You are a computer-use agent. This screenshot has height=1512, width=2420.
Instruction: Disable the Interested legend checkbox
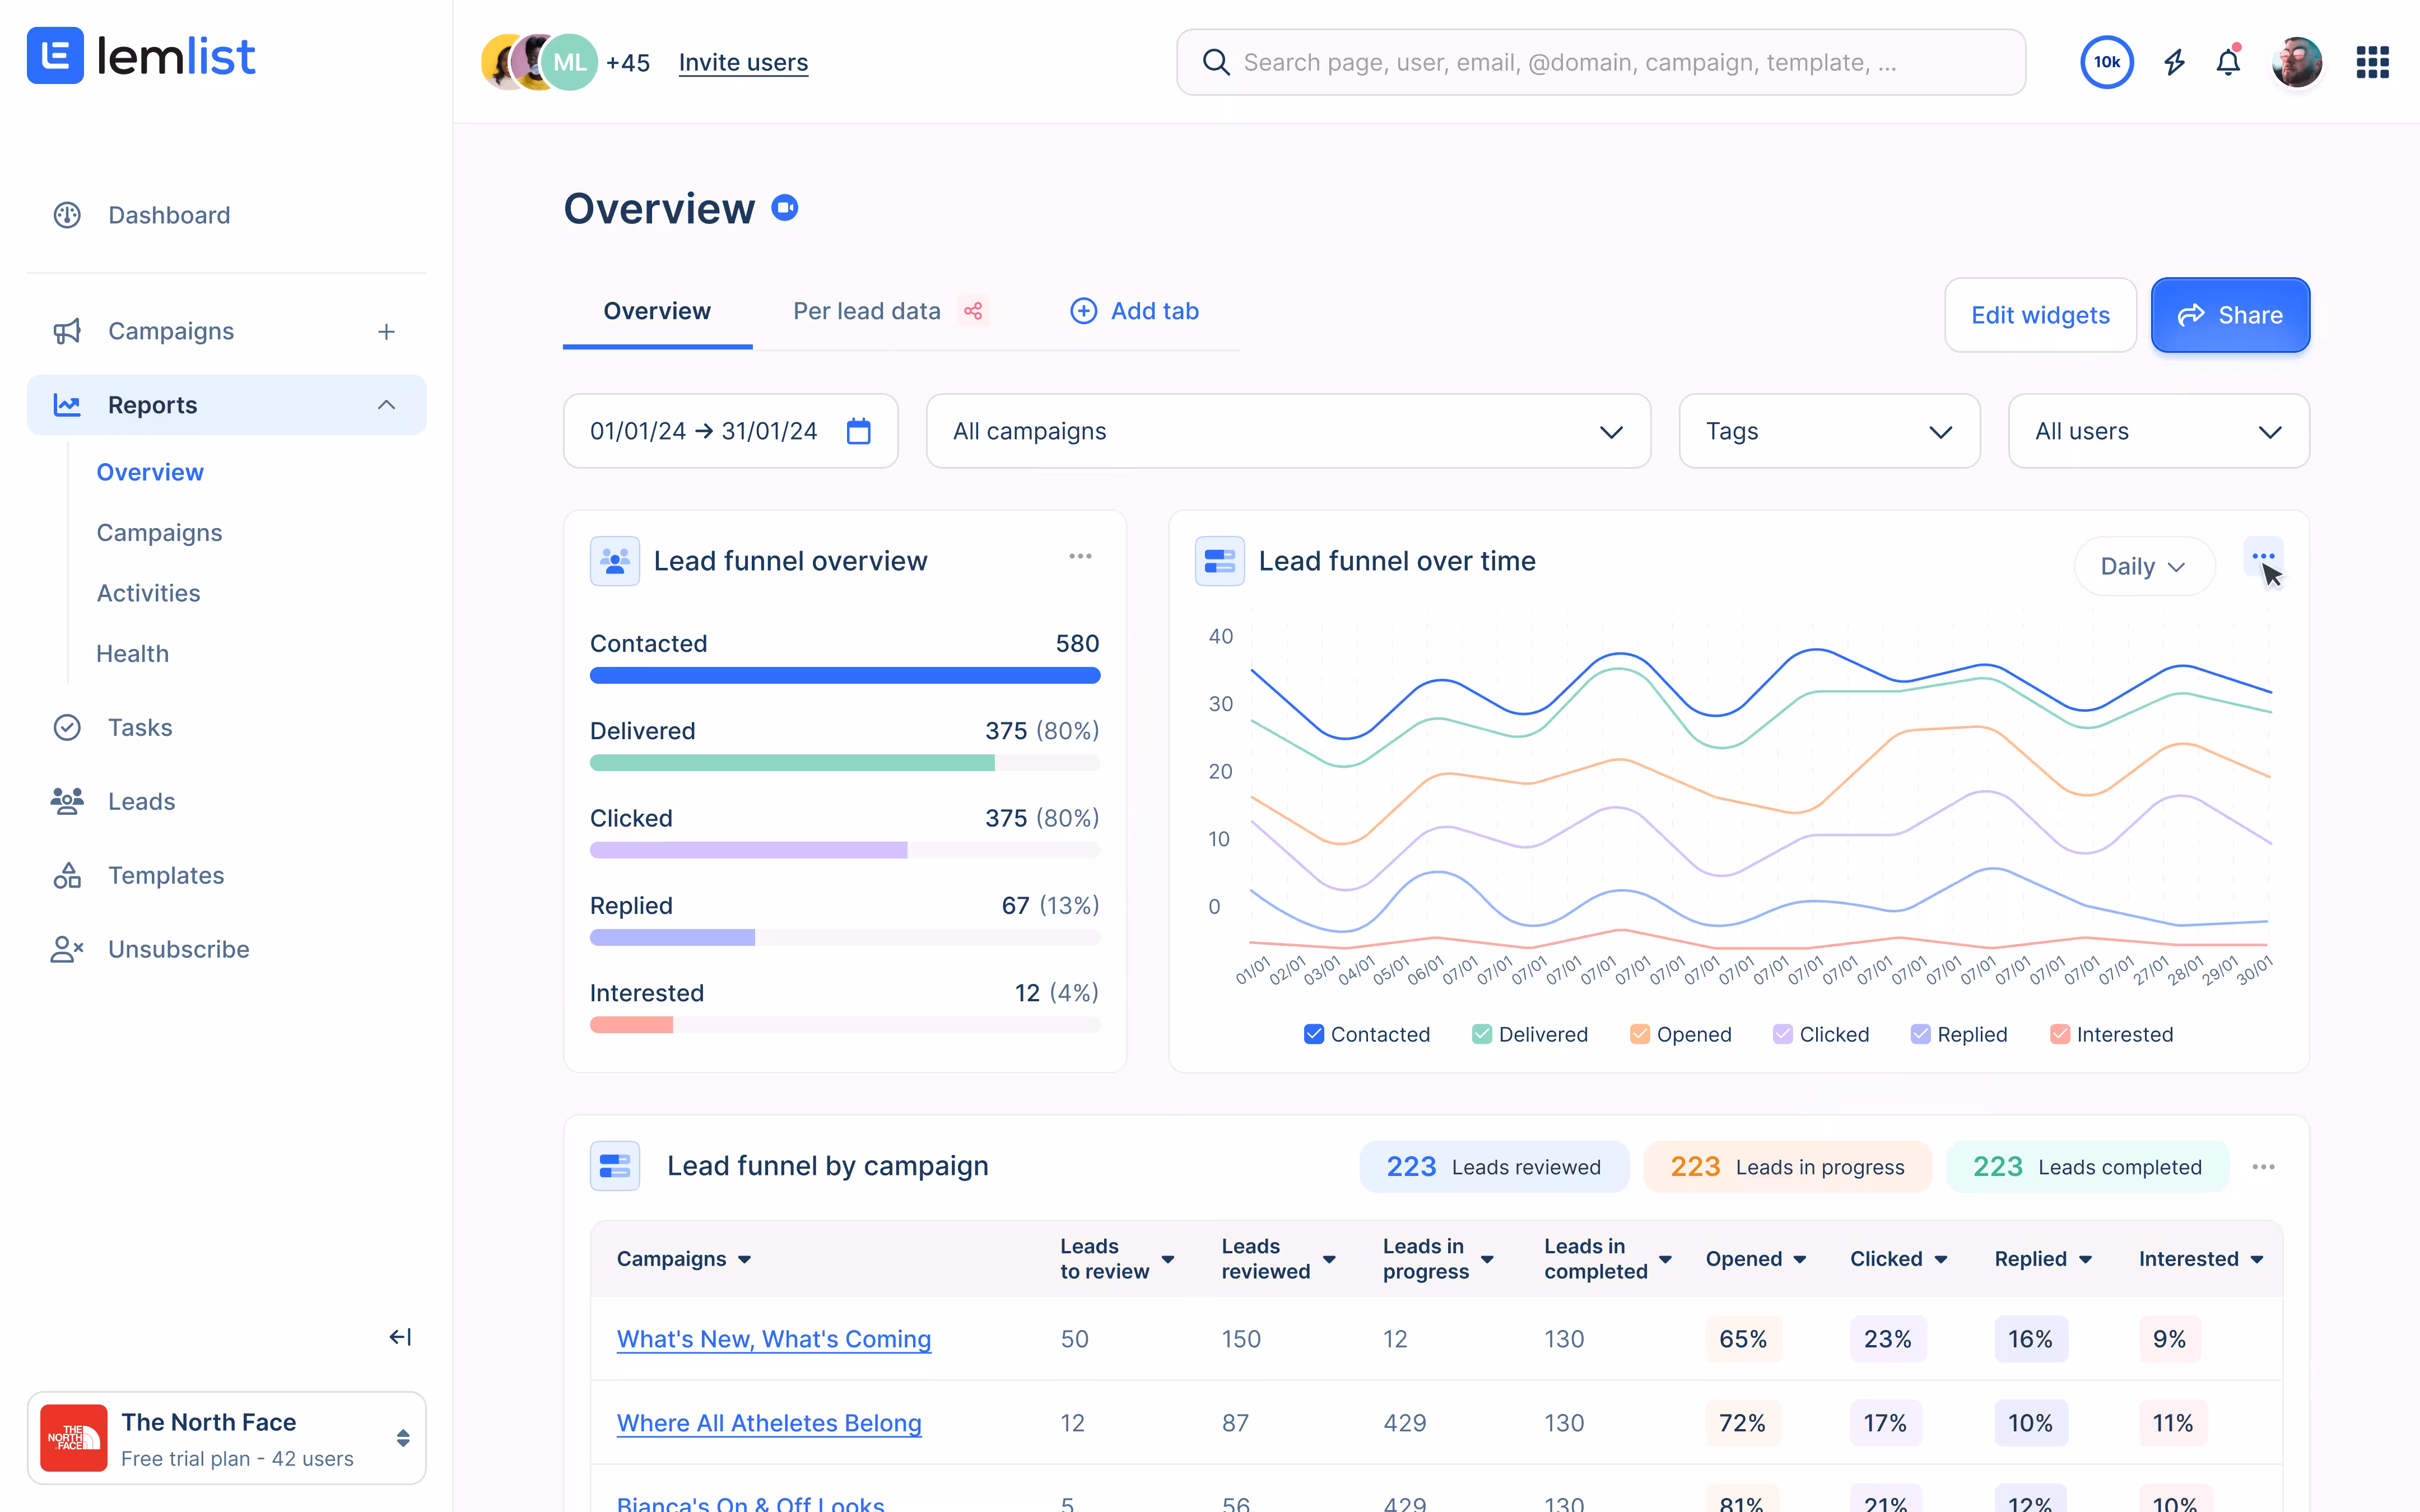(2060, 1034)
